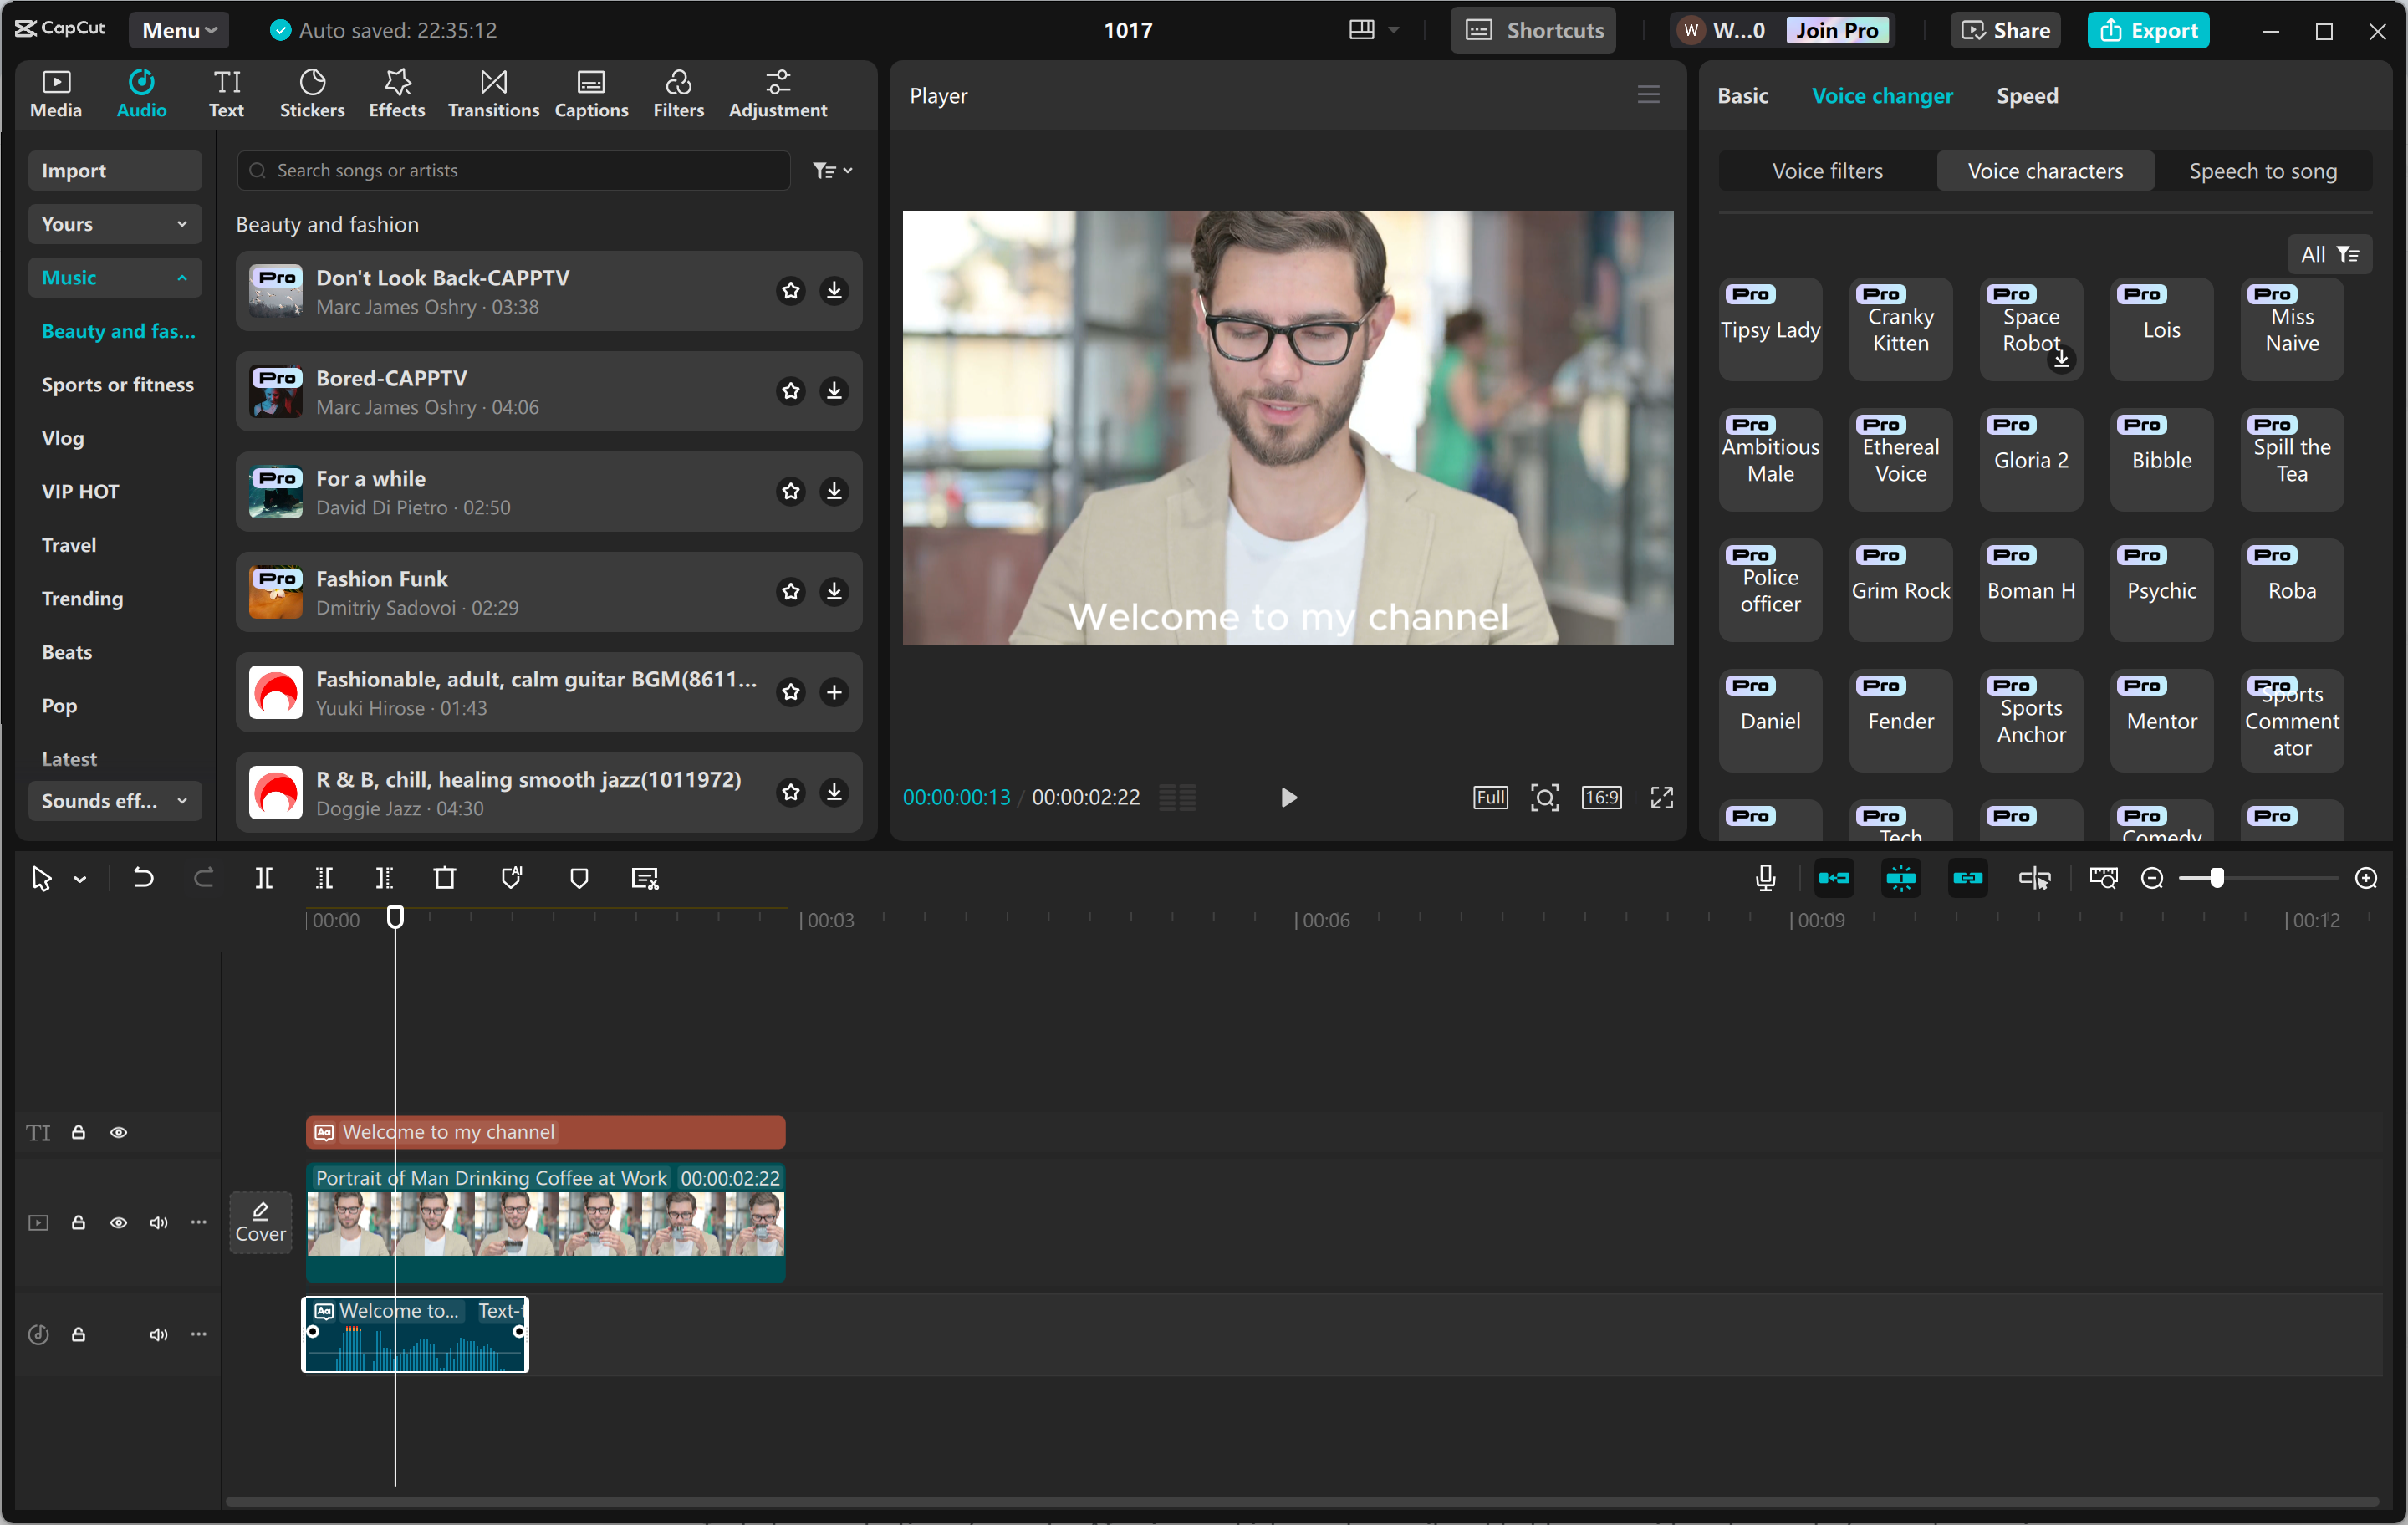Viewport: 2408px width, 1525px height.
Task: Click the Join Pro button
Action: (x=1836, y=30)
